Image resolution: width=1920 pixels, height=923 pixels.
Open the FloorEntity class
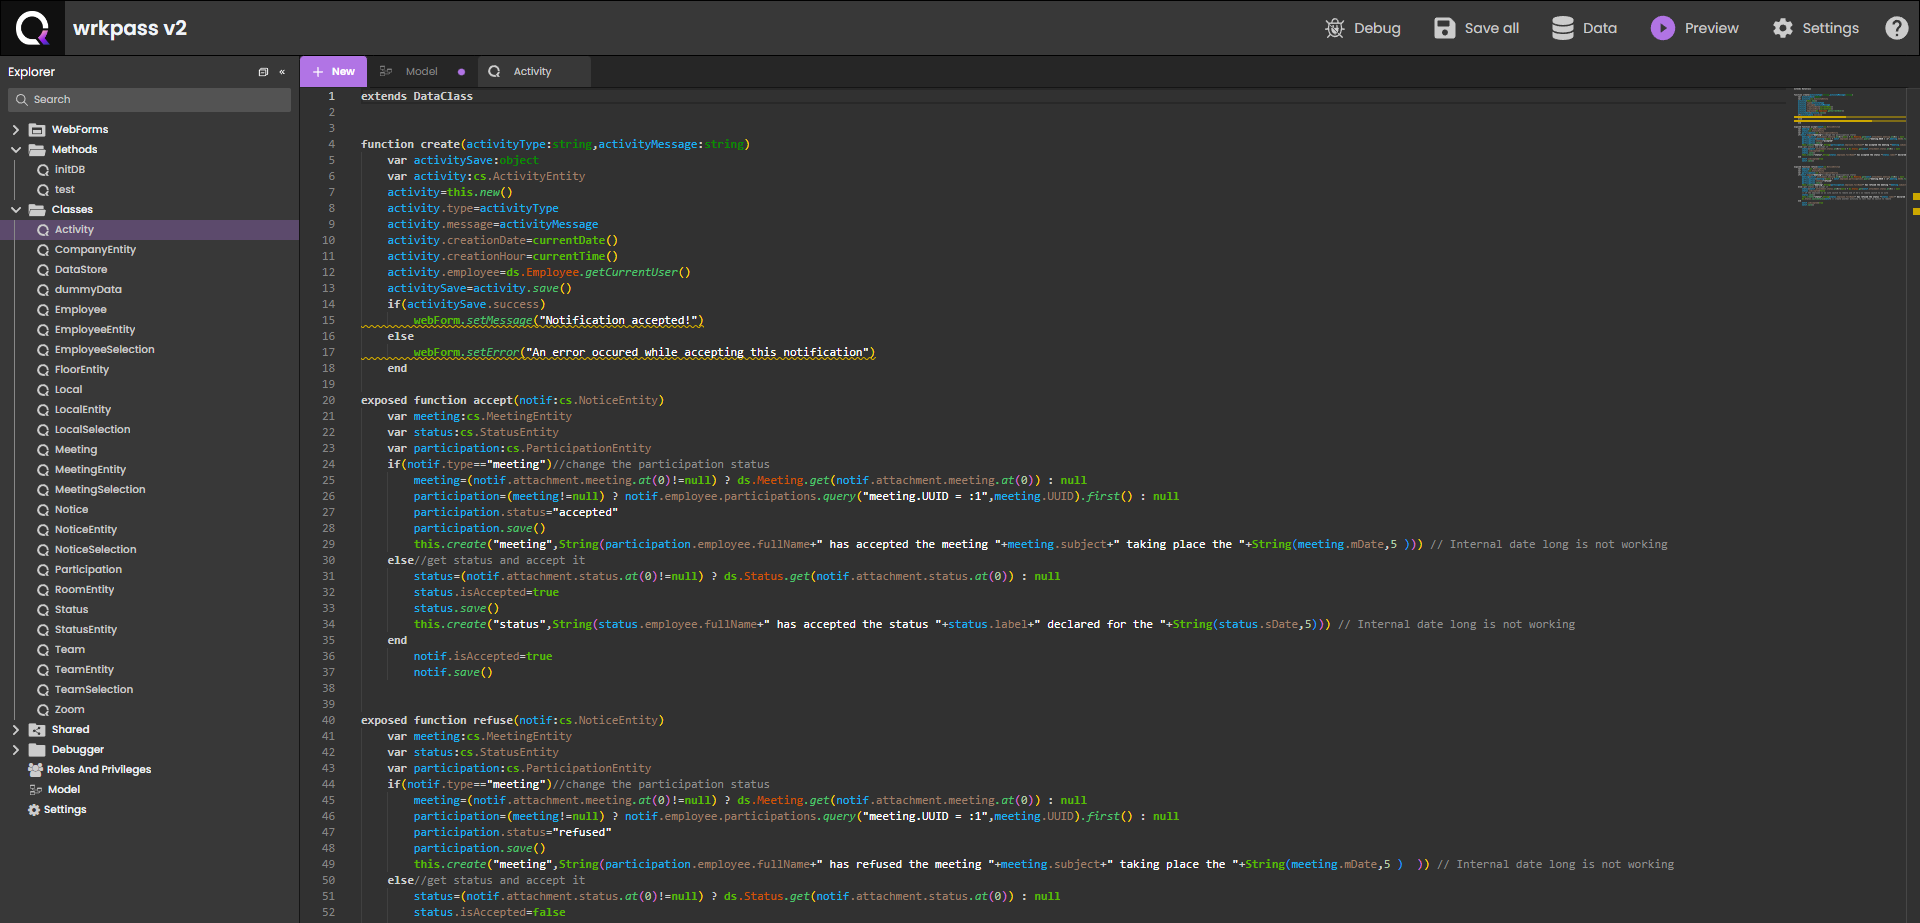[x=81, y=370]
